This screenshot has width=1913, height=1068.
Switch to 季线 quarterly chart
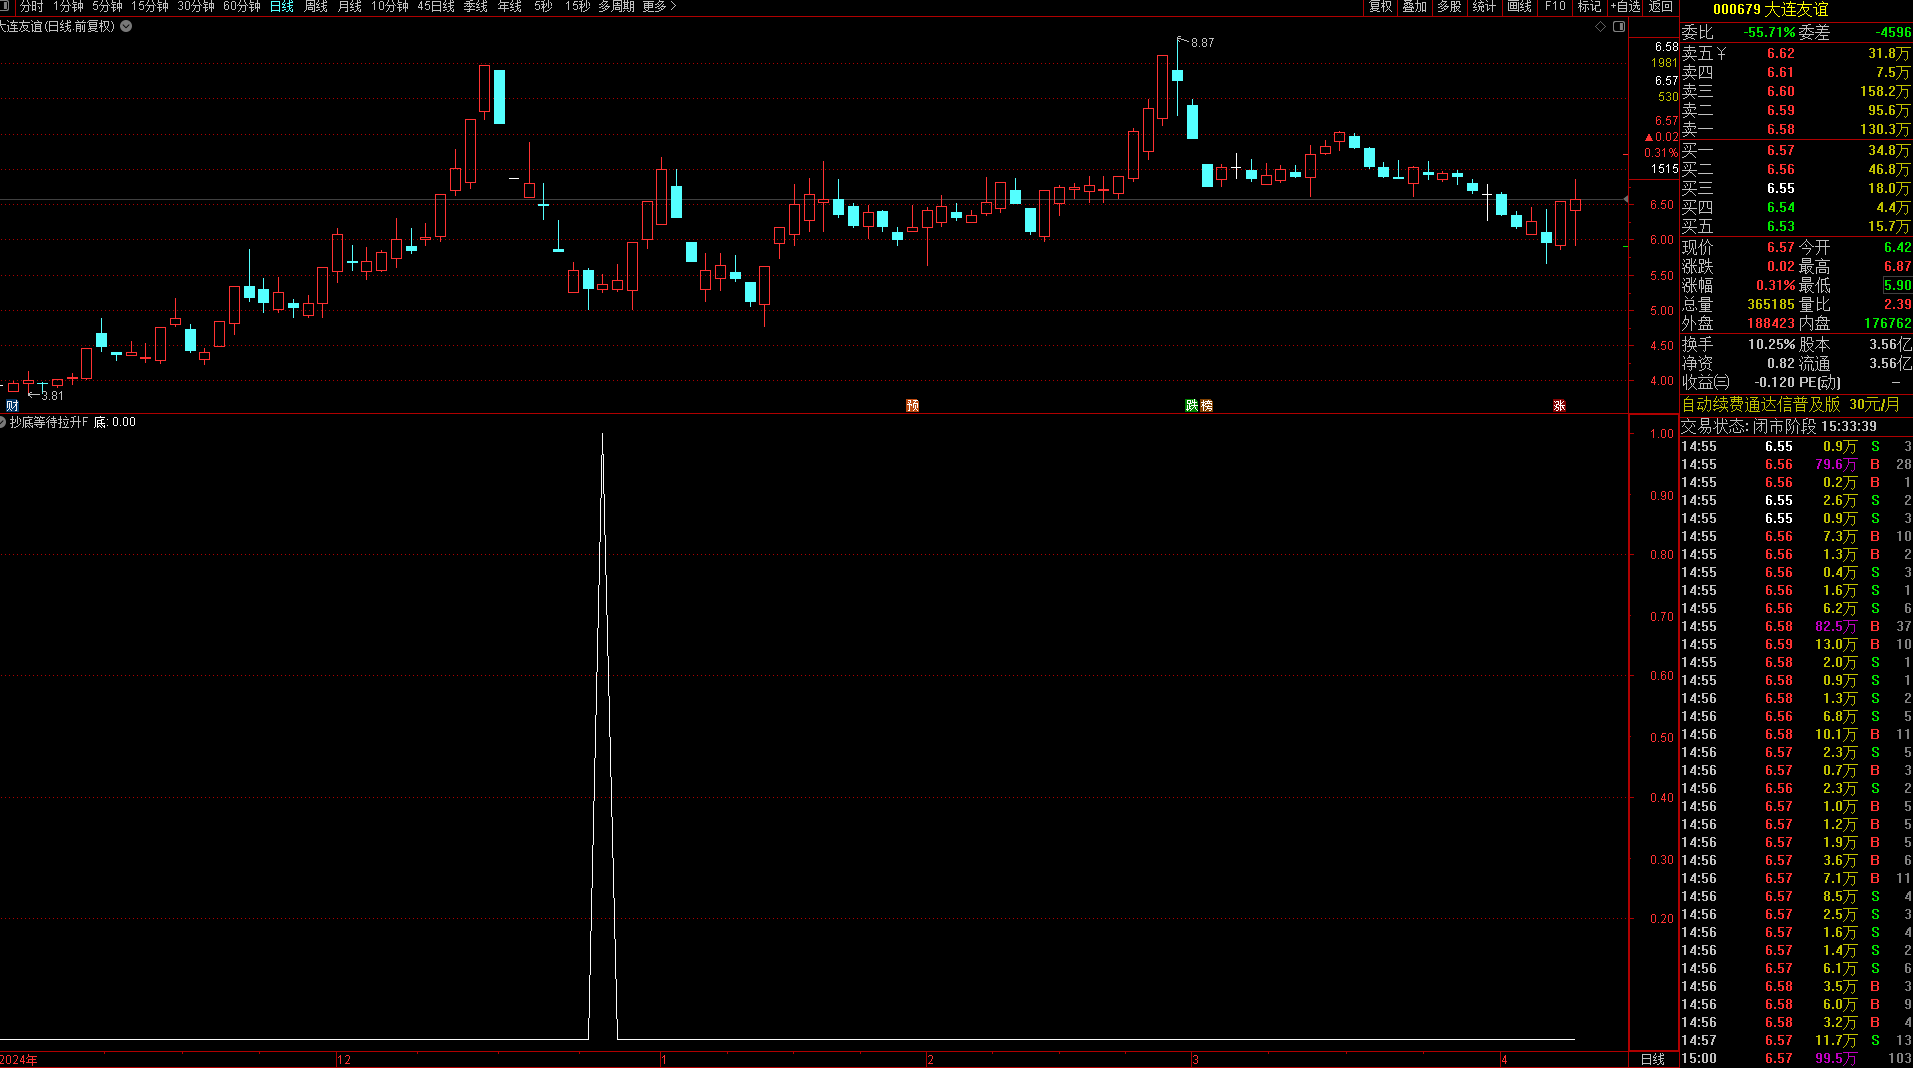(x=476, y=6)
